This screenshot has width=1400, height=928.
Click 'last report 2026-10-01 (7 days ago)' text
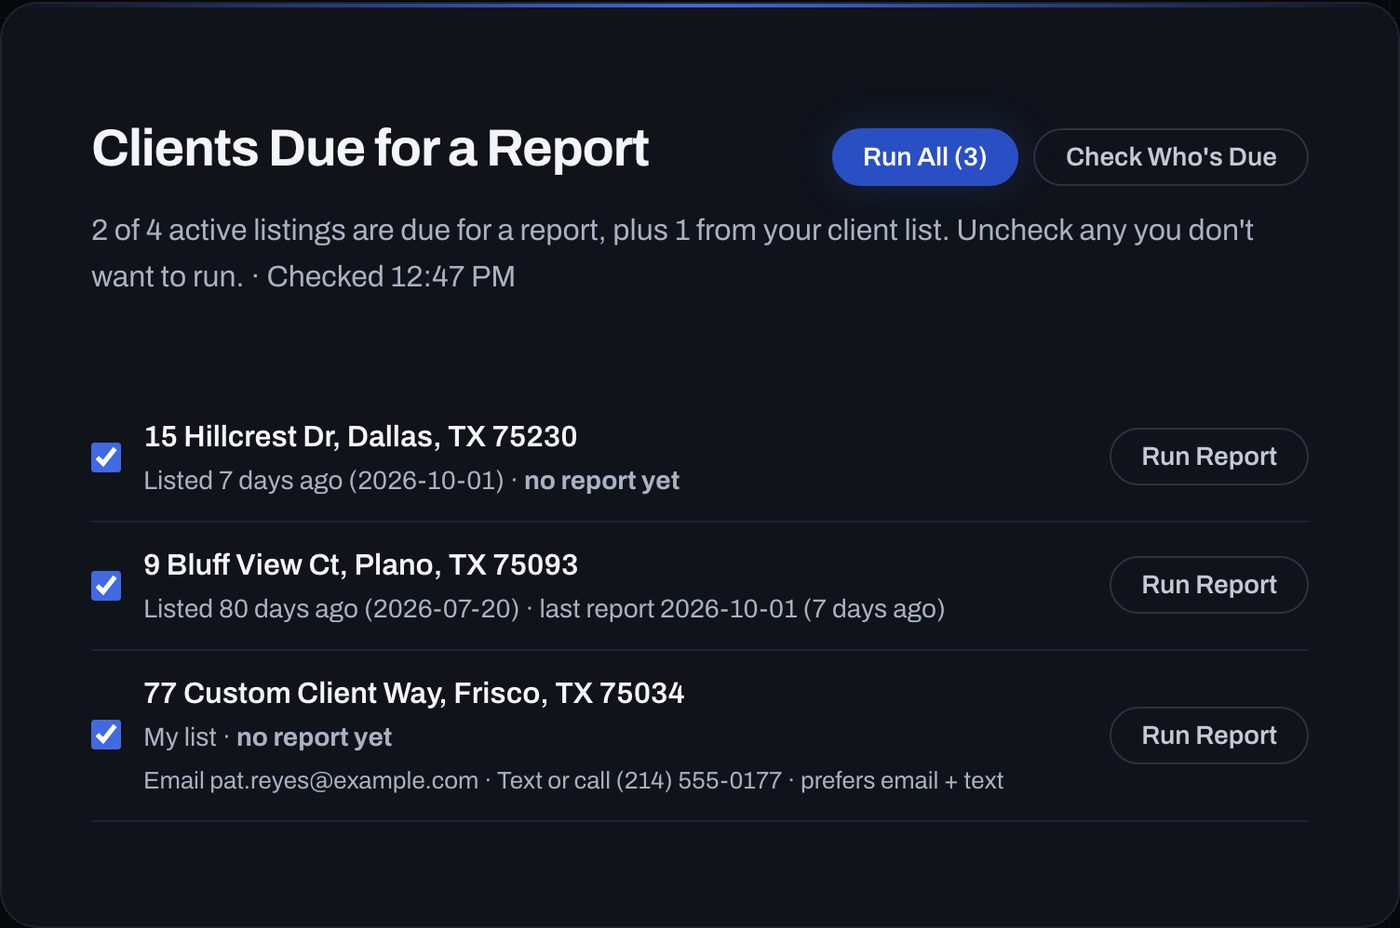[x=742, y=609]
